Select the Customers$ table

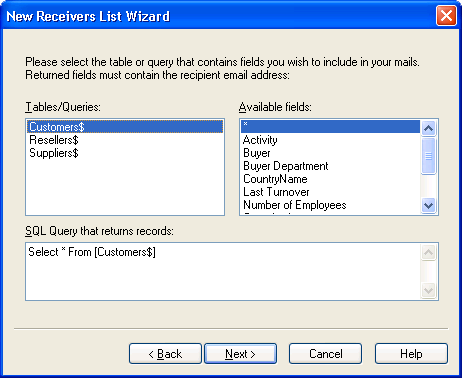125,127
